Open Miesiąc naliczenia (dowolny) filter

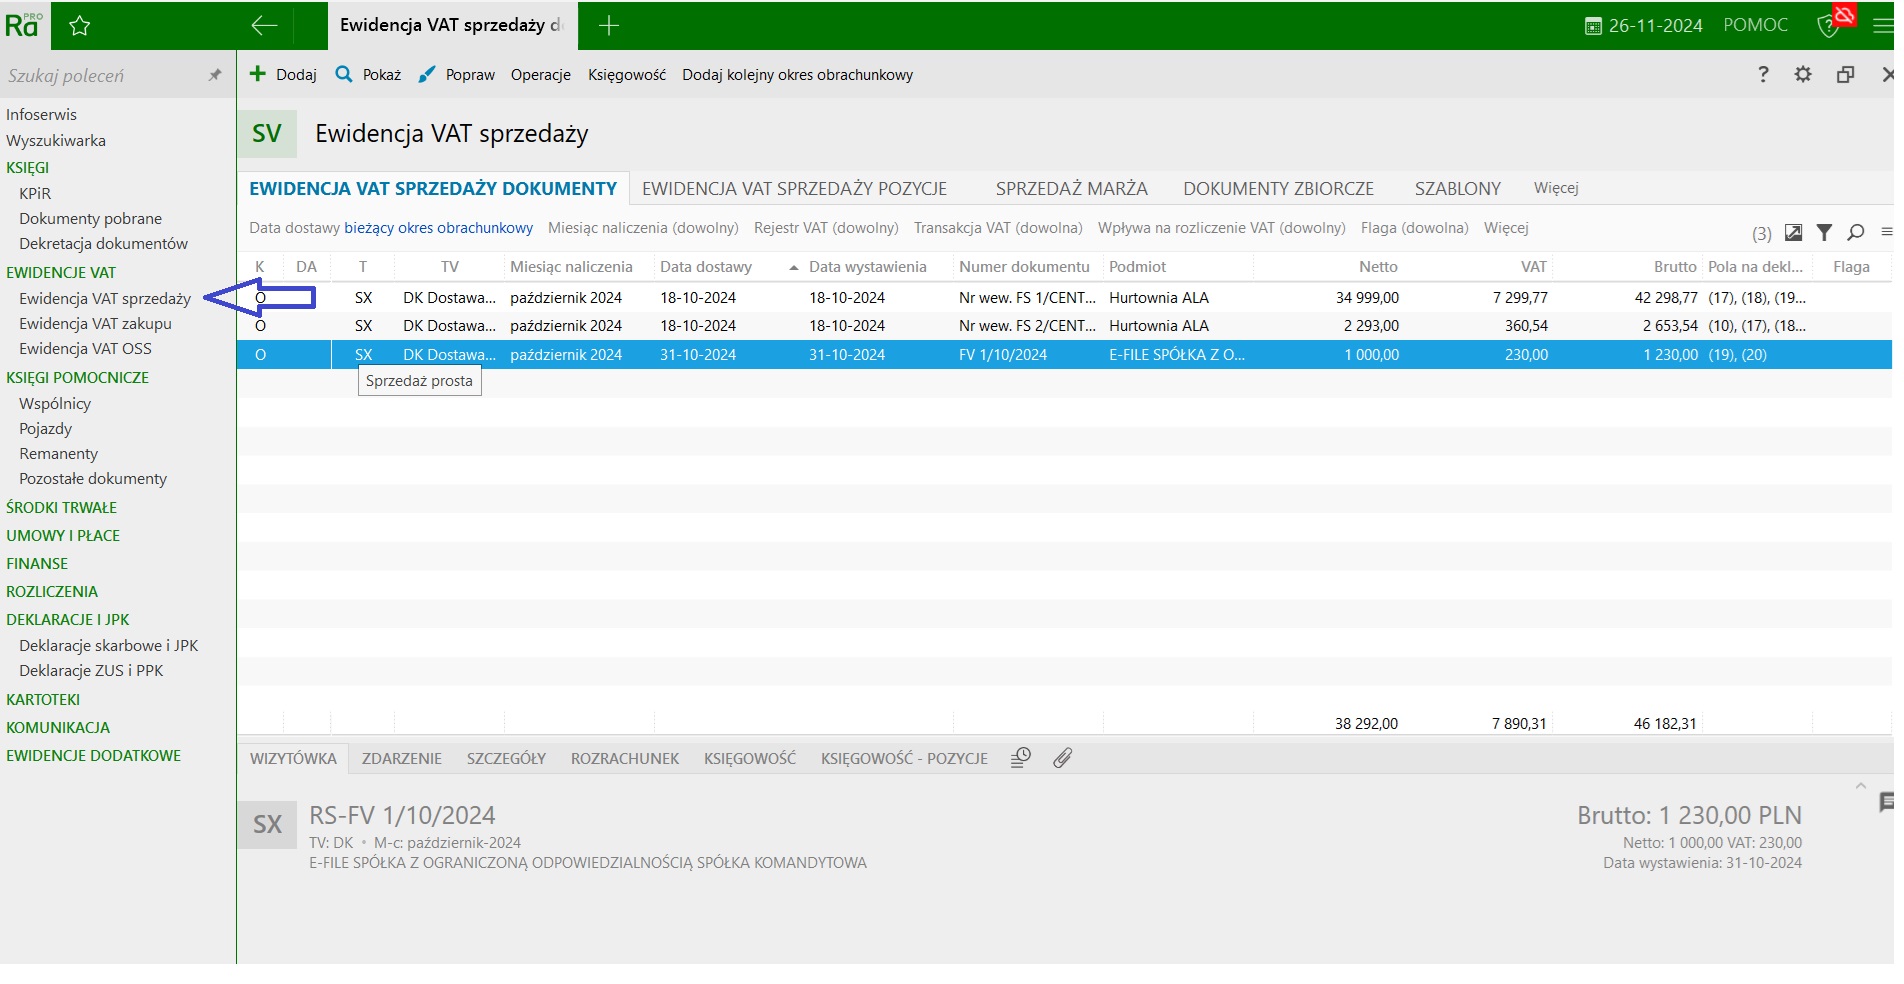(x=643, y=228)
